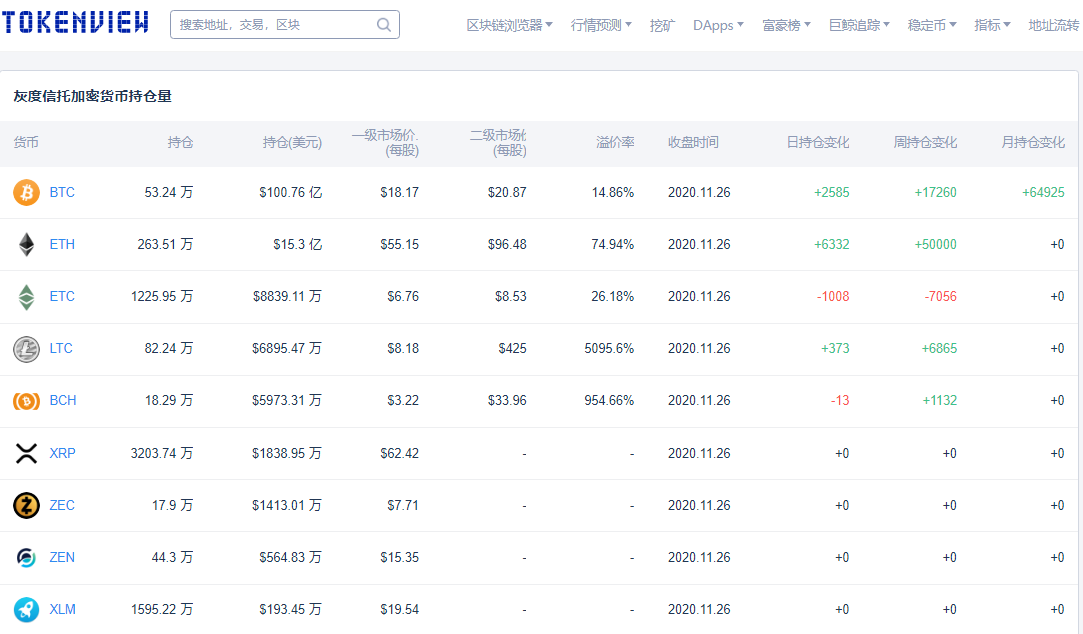Click the 周持仓变化 column header
Image resolution: width=1083 pixels, height=634 pixels.
926,142
